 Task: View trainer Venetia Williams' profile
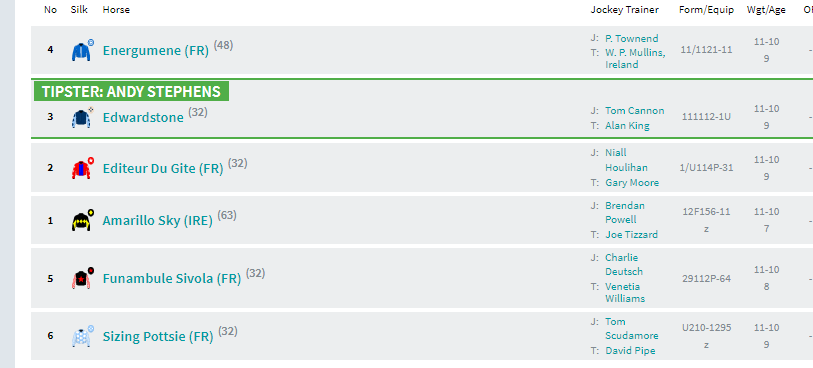(x=625, y=292)
